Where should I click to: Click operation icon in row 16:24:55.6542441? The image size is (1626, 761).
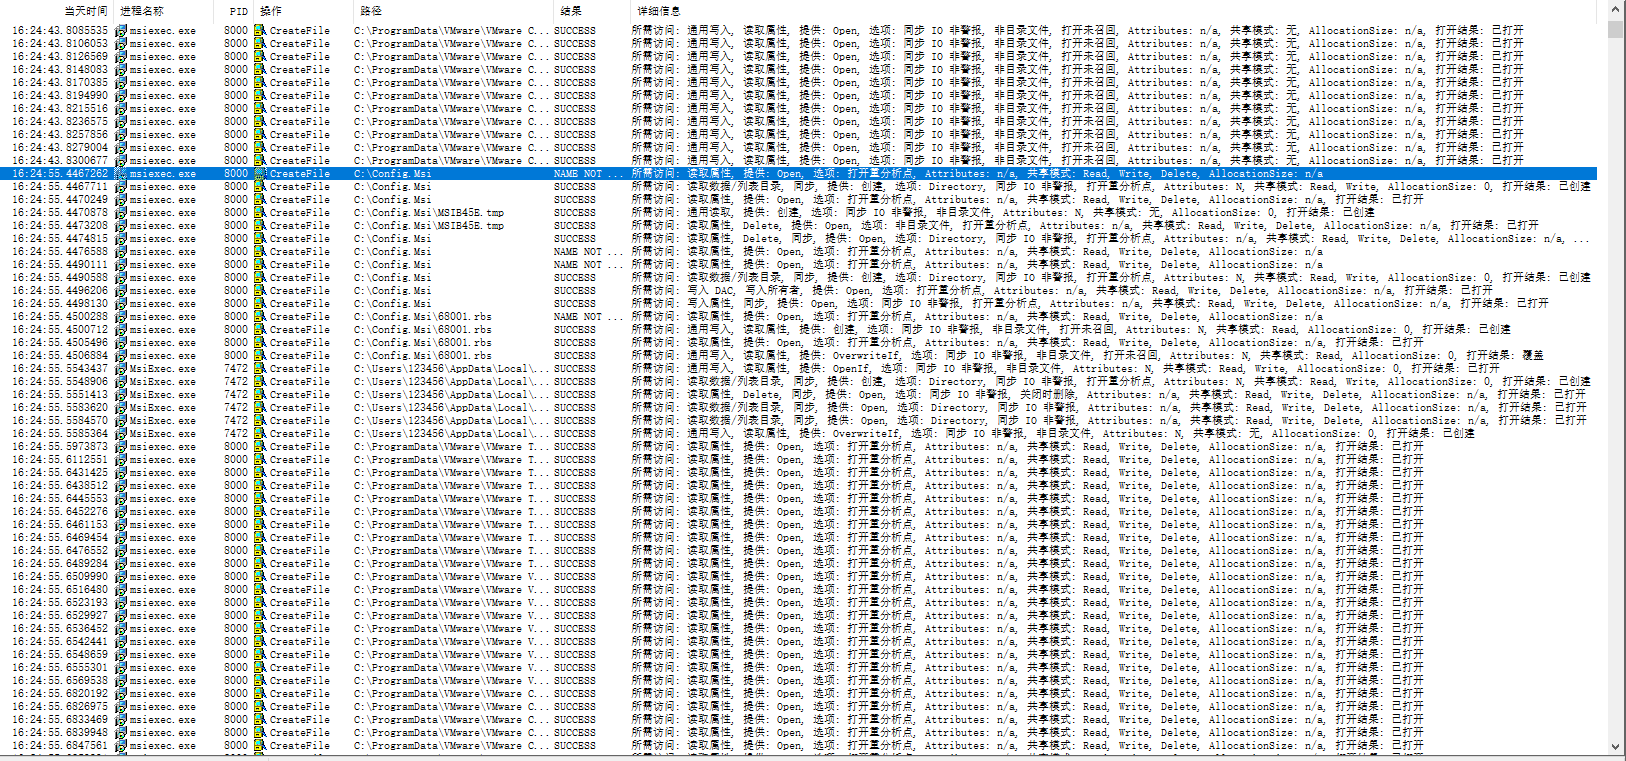(260, 641)
